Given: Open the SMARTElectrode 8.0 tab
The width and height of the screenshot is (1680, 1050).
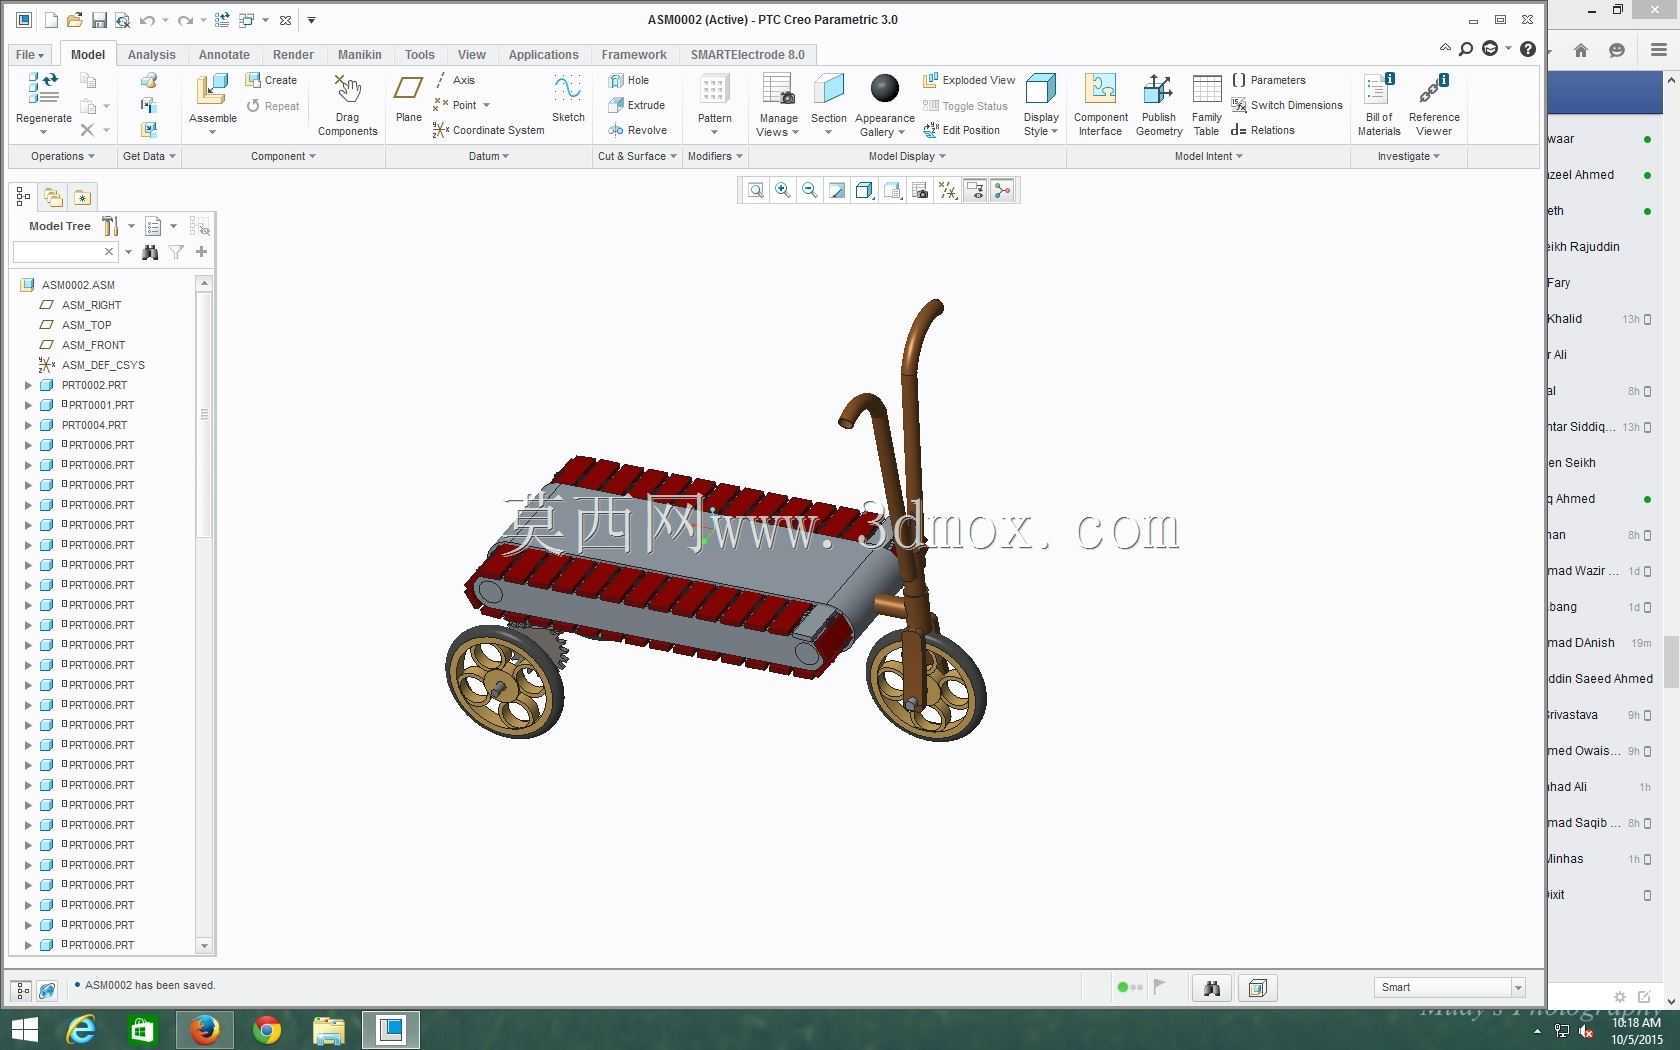Looking at the screenshot, I should [x=747, y=55].
